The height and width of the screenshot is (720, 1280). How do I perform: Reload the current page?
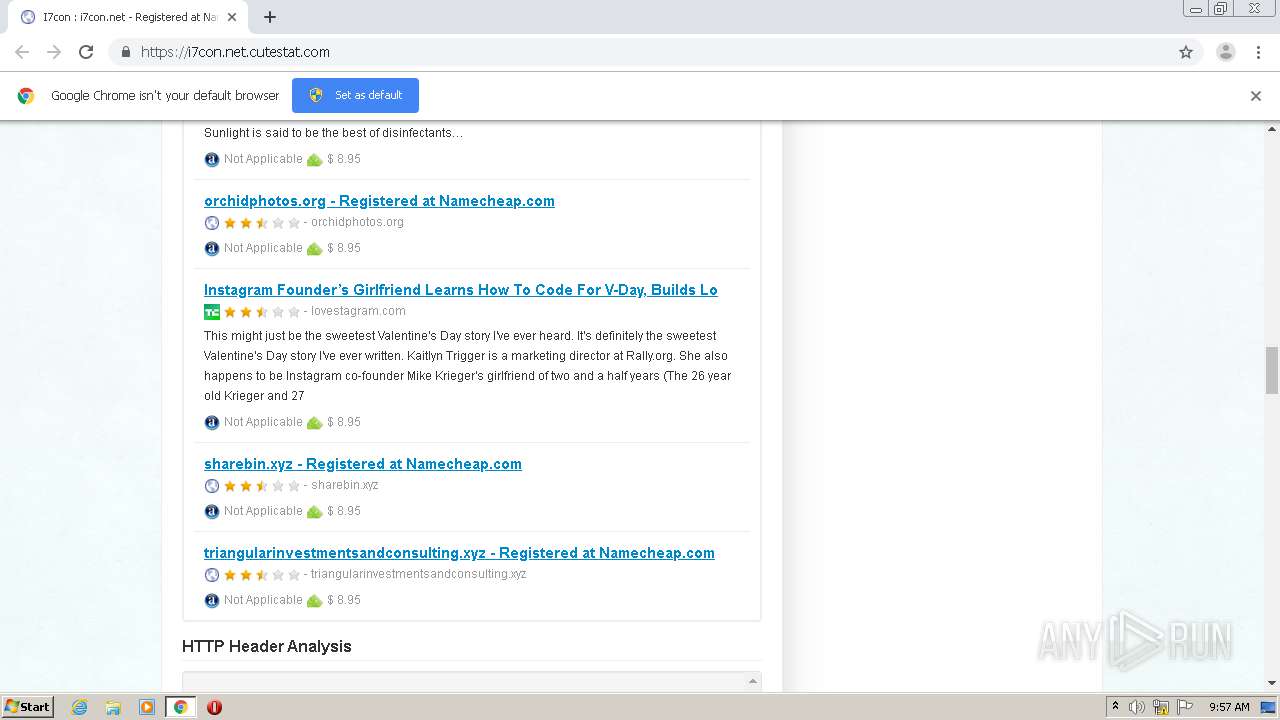[86, 52]
